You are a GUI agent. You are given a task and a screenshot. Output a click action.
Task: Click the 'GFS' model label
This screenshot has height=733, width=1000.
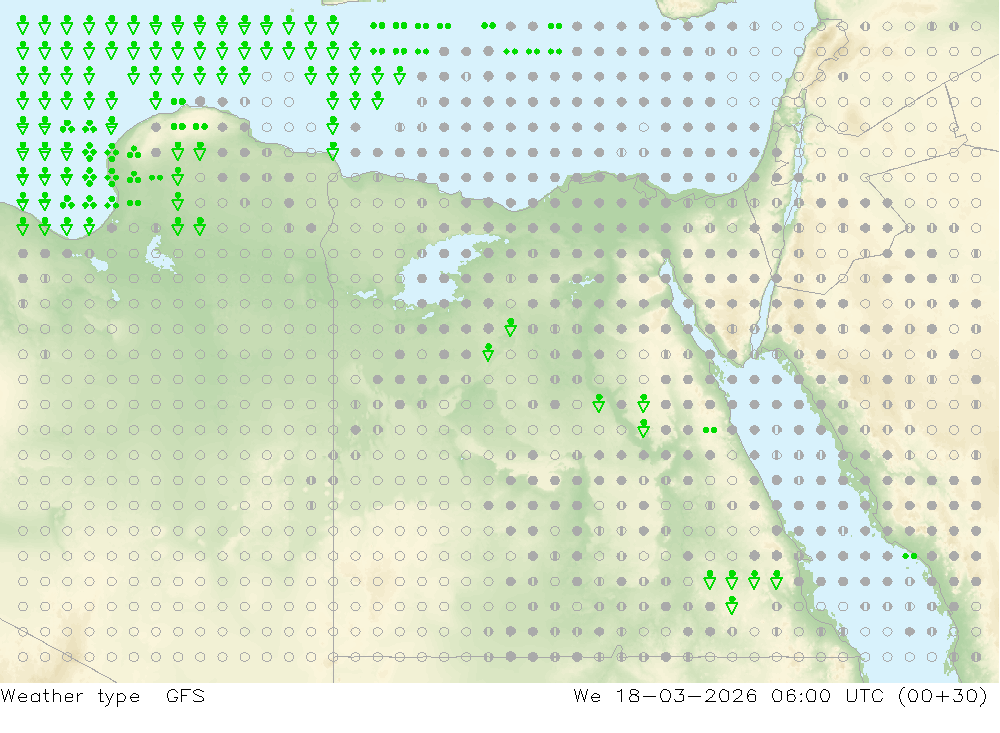185,695
